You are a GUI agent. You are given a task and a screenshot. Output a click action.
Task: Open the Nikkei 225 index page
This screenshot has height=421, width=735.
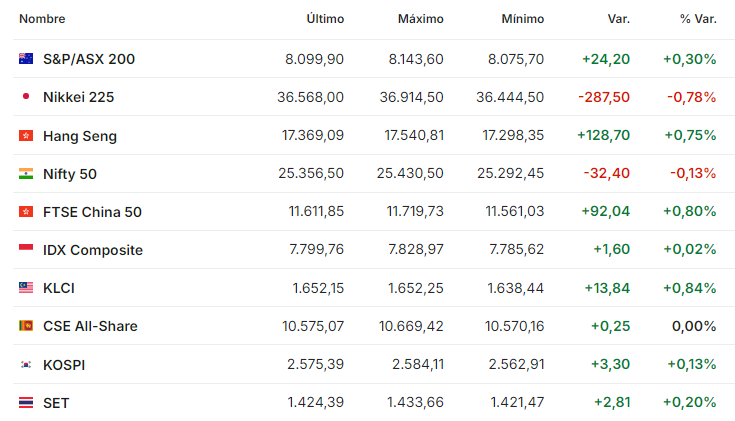[x=78, y=97]
